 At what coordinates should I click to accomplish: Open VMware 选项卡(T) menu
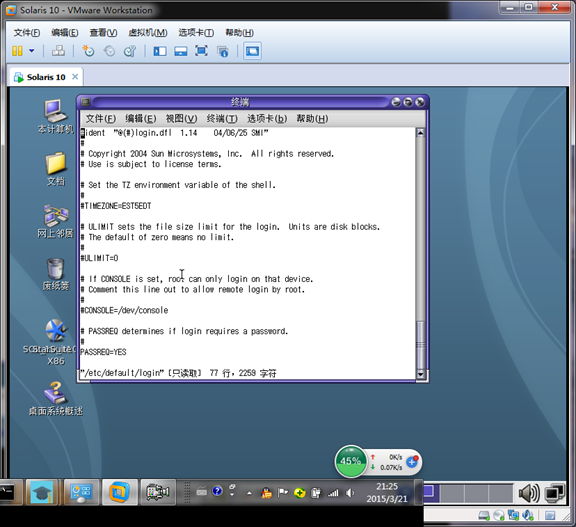click(196, 33)
